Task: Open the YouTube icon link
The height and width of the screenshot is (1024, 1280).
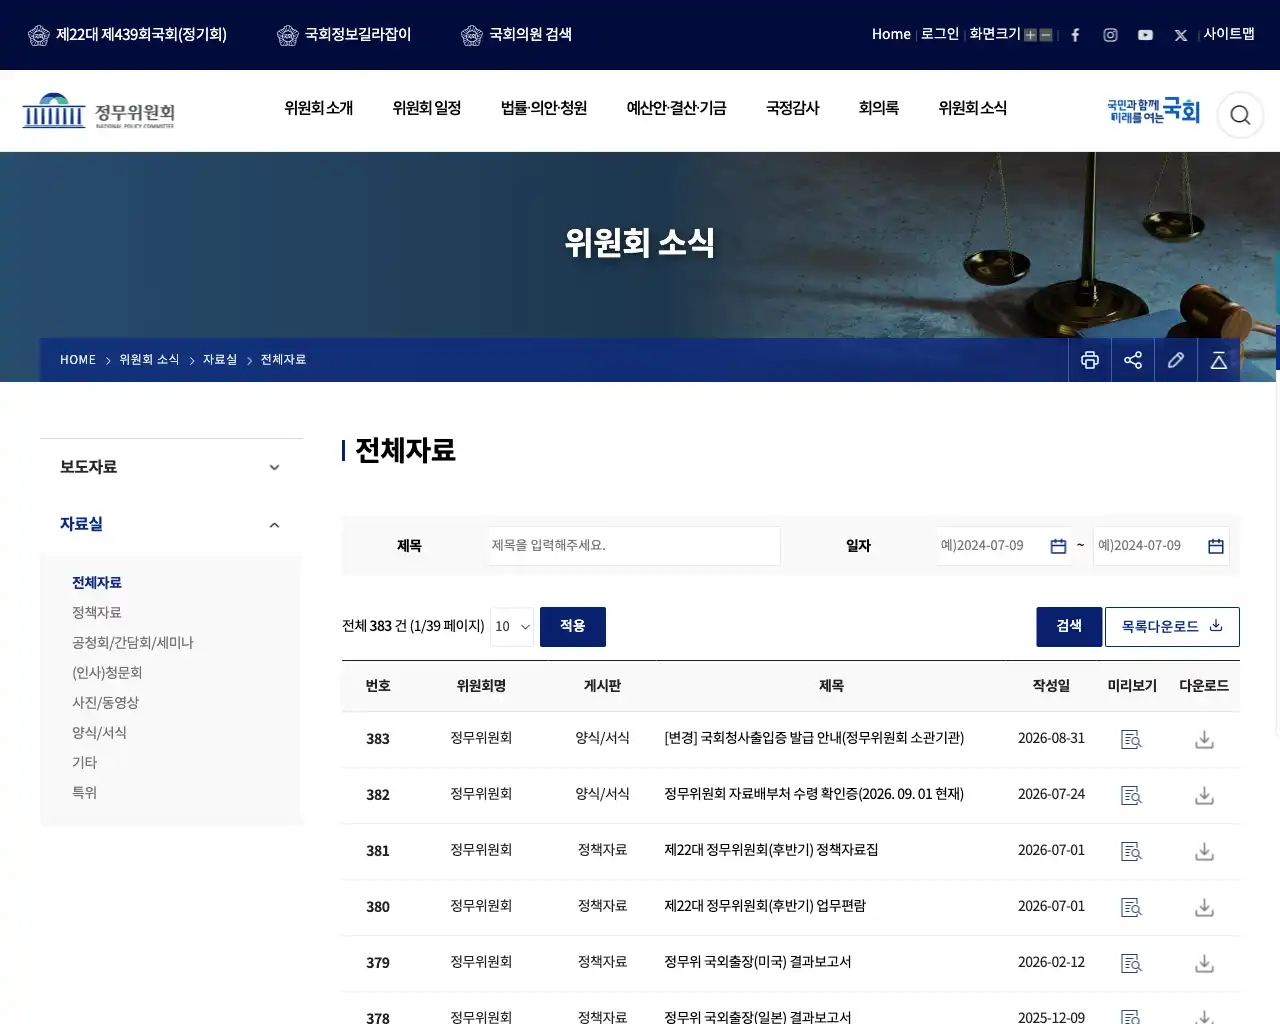Action: 1145,35
